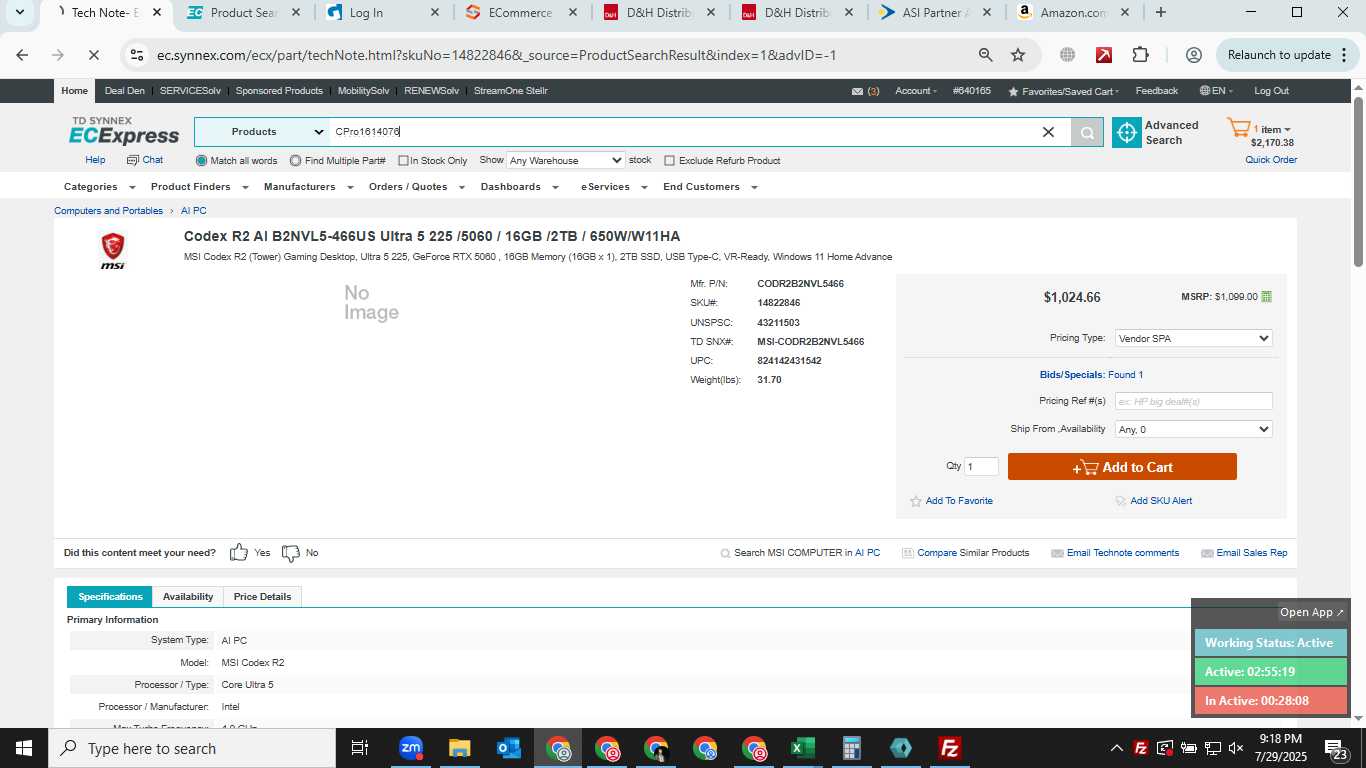Open Sponsored Products top menu
Screen dimensions: 1366x768
point(279,91)
